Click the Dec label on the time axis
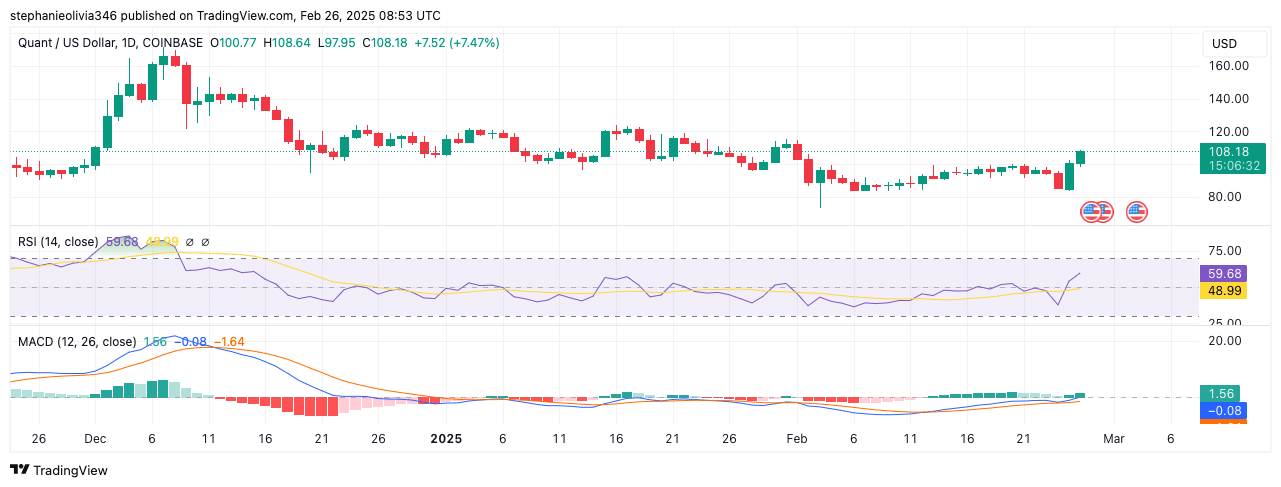This screenshot has height=487, width=1281. click(x=96, y=439)
